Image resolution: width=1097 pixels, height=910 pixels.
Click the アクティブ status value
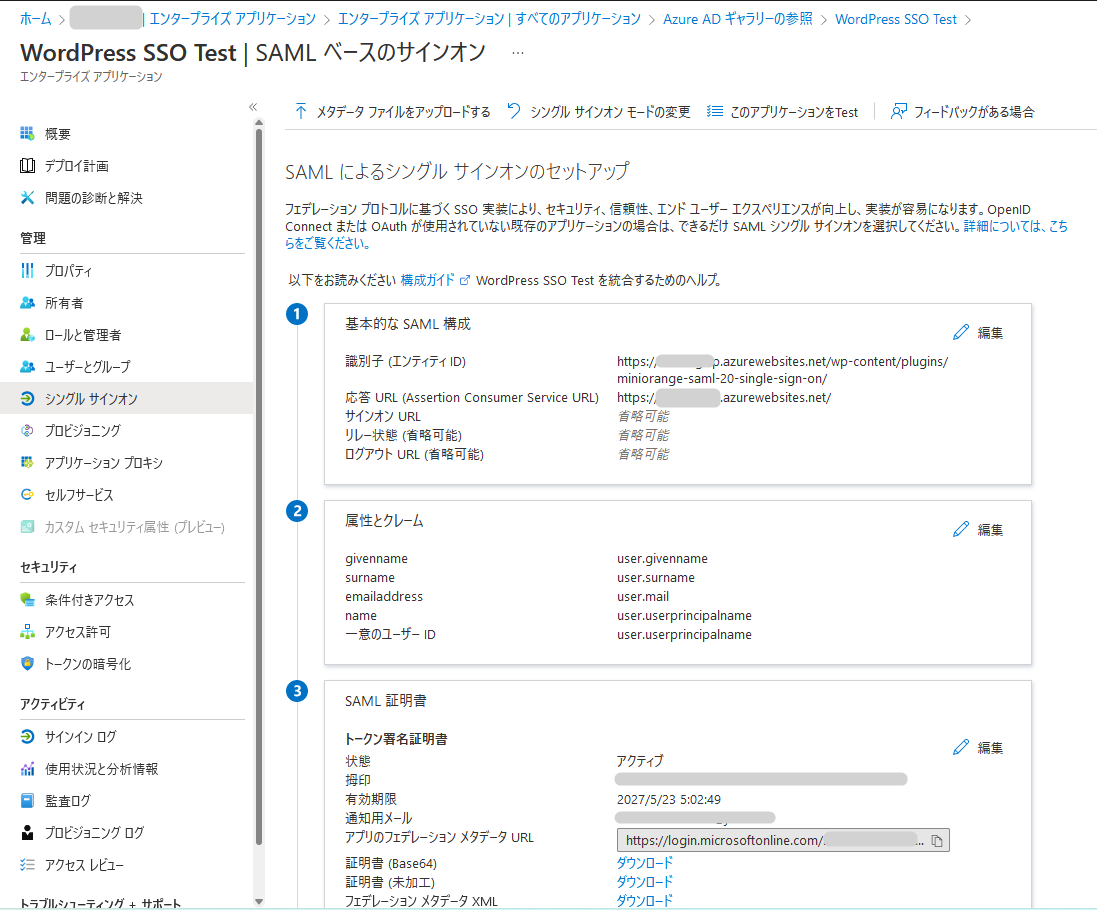pos(639,761)
